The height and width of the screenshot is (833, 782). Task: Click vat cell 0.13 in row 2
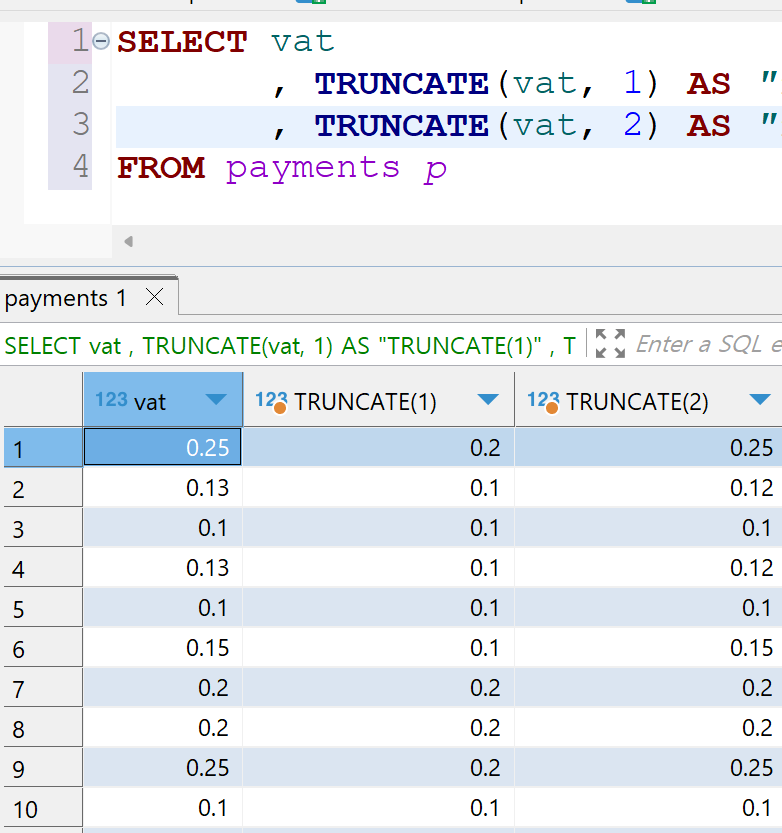pyautogui.click(x=163, y=488)
